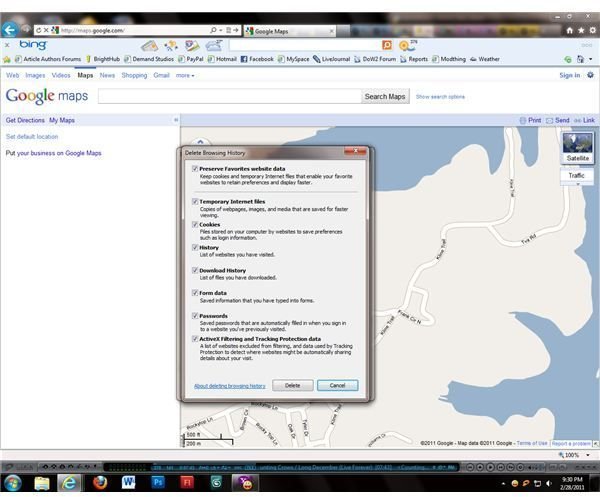Uncheck the History checkbox
Image resolution: width=600 pixels, height=497 pixels.
tap(195, 248)
